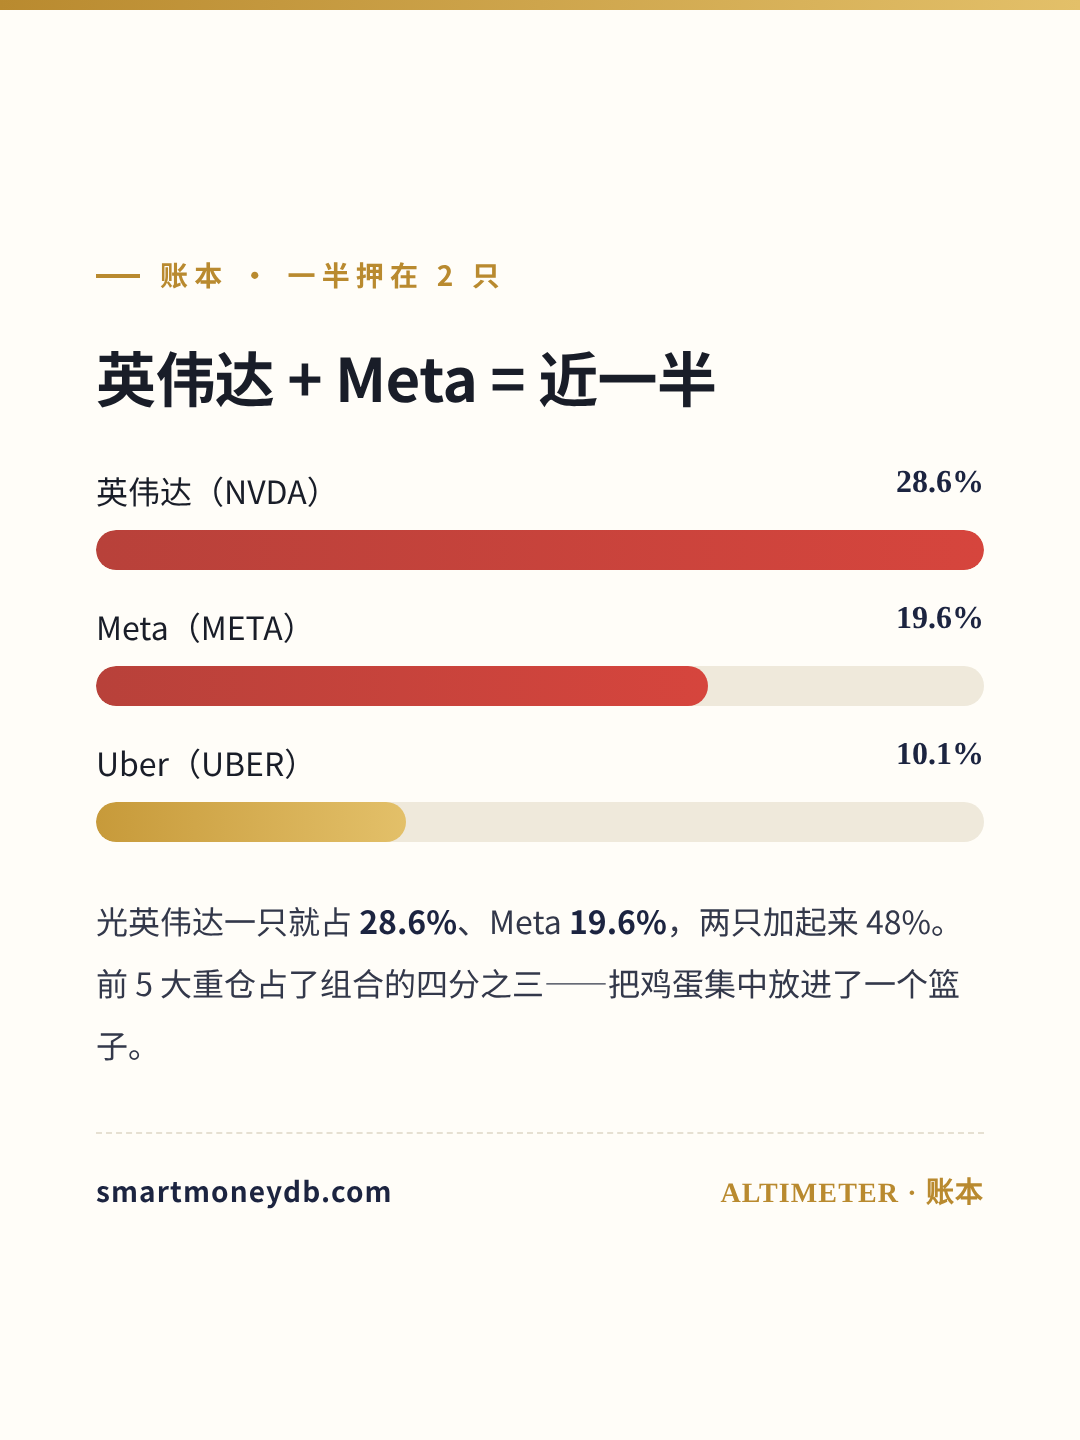Image resolution: width=1080 pixels, height=1440 pixels.
Task: Click the Meta（META）label
Action: 197,628
